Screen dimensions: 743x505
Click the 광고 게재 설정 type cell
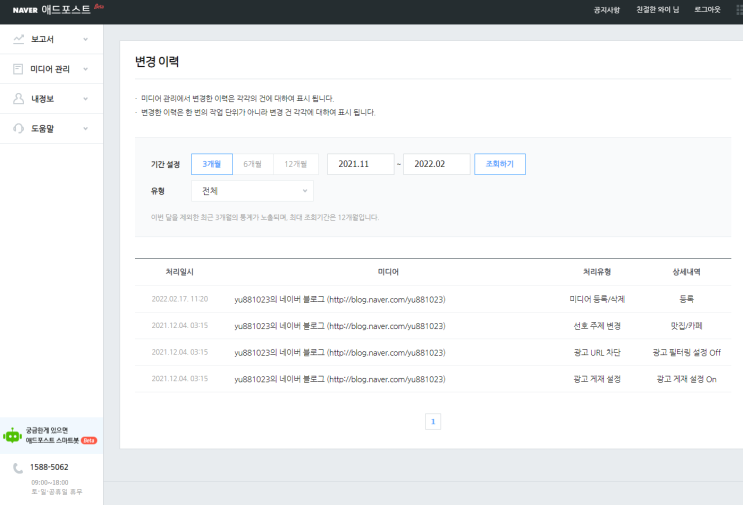coord(597,379)
